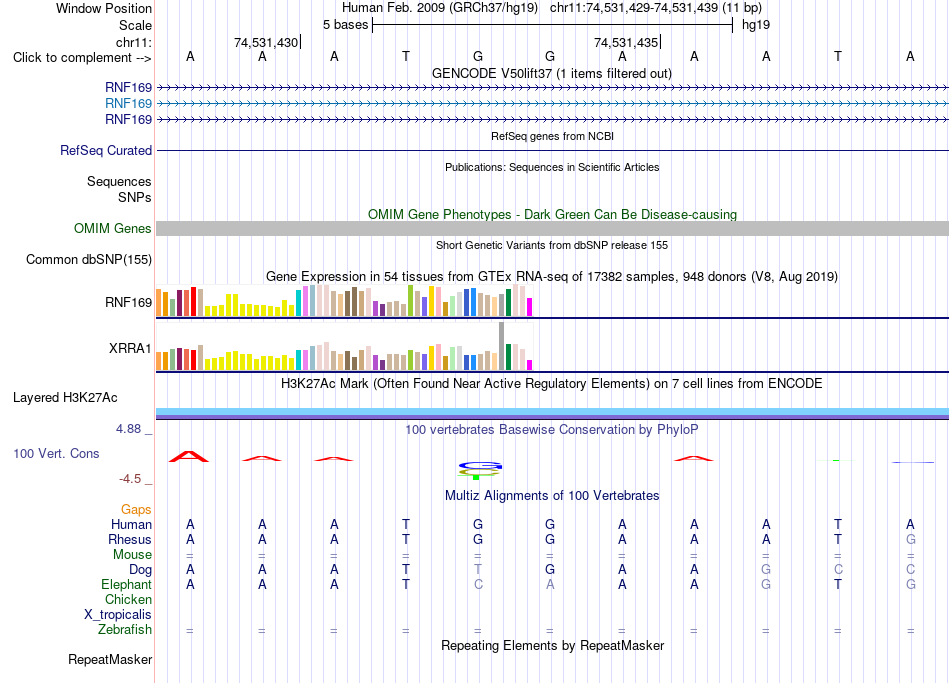Click the gray OMIM Genes item bar

coord(552,228)
